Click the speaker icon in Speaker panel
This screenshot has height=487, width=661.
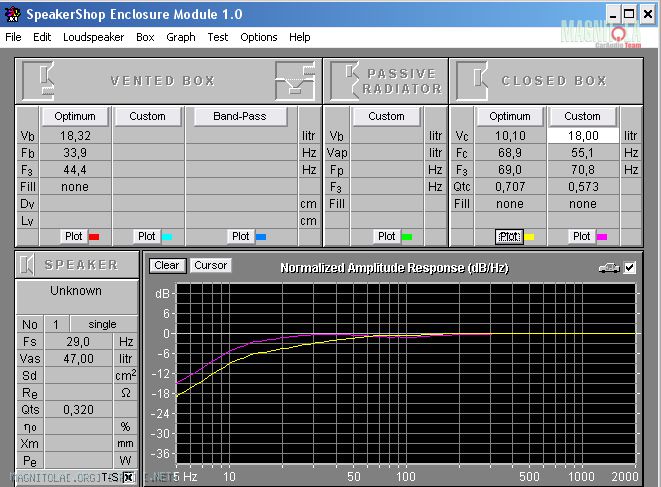click(x=30, y=265)
